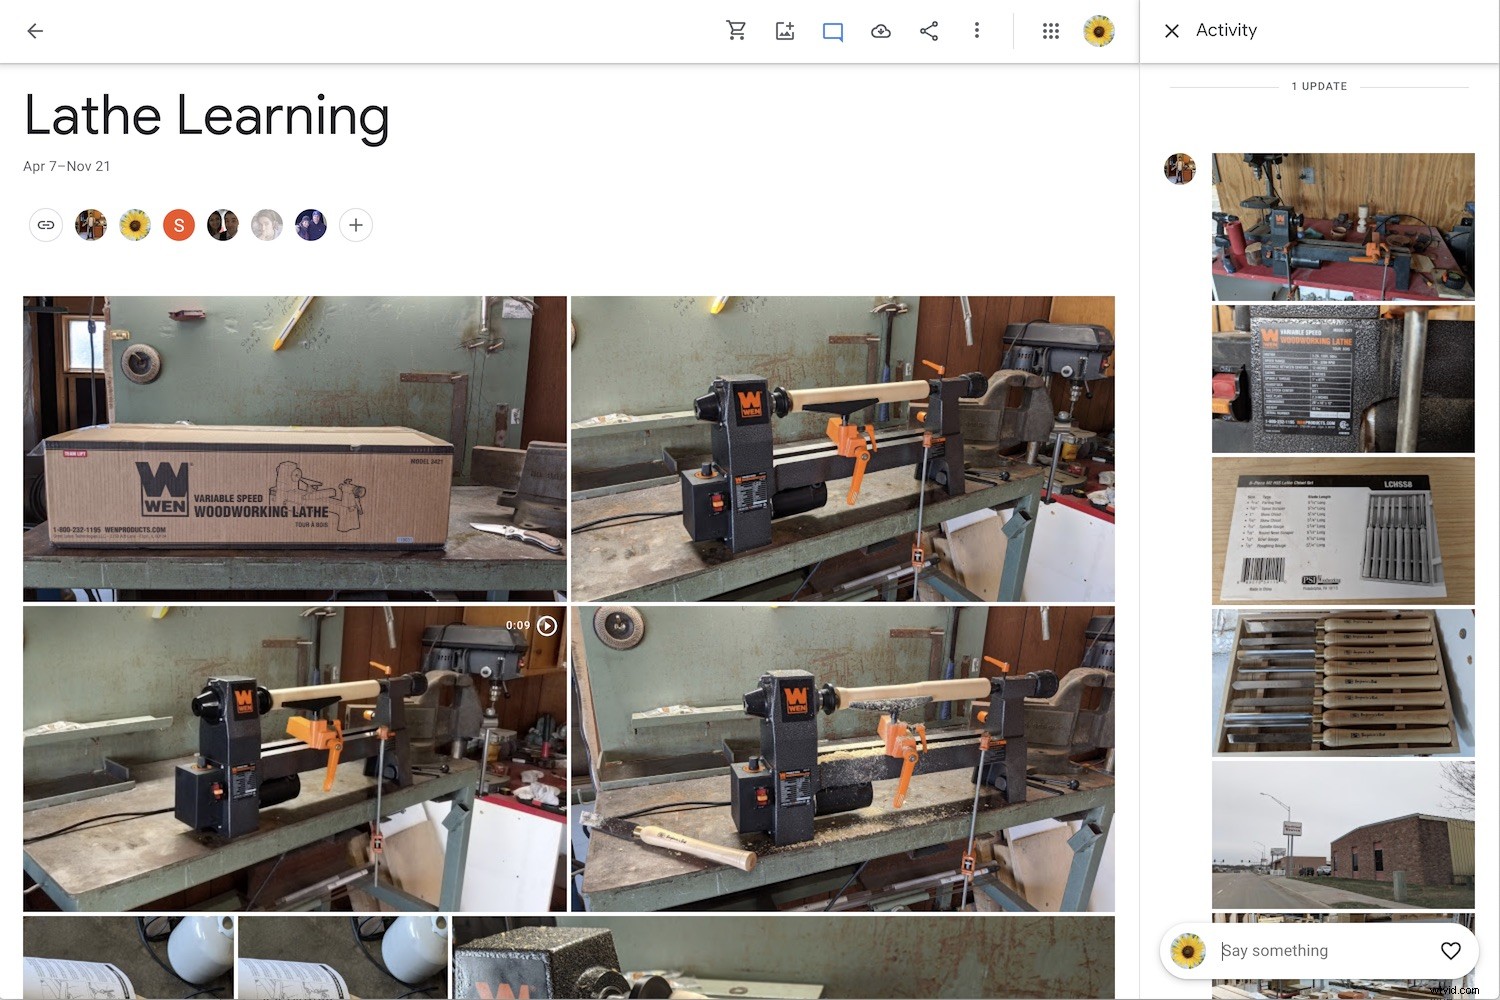Image resolution: width=1500 pixels, height=1000 pixels.
Task: Open the lathe chisel set thumbnail
Action: pos(1343,530)
